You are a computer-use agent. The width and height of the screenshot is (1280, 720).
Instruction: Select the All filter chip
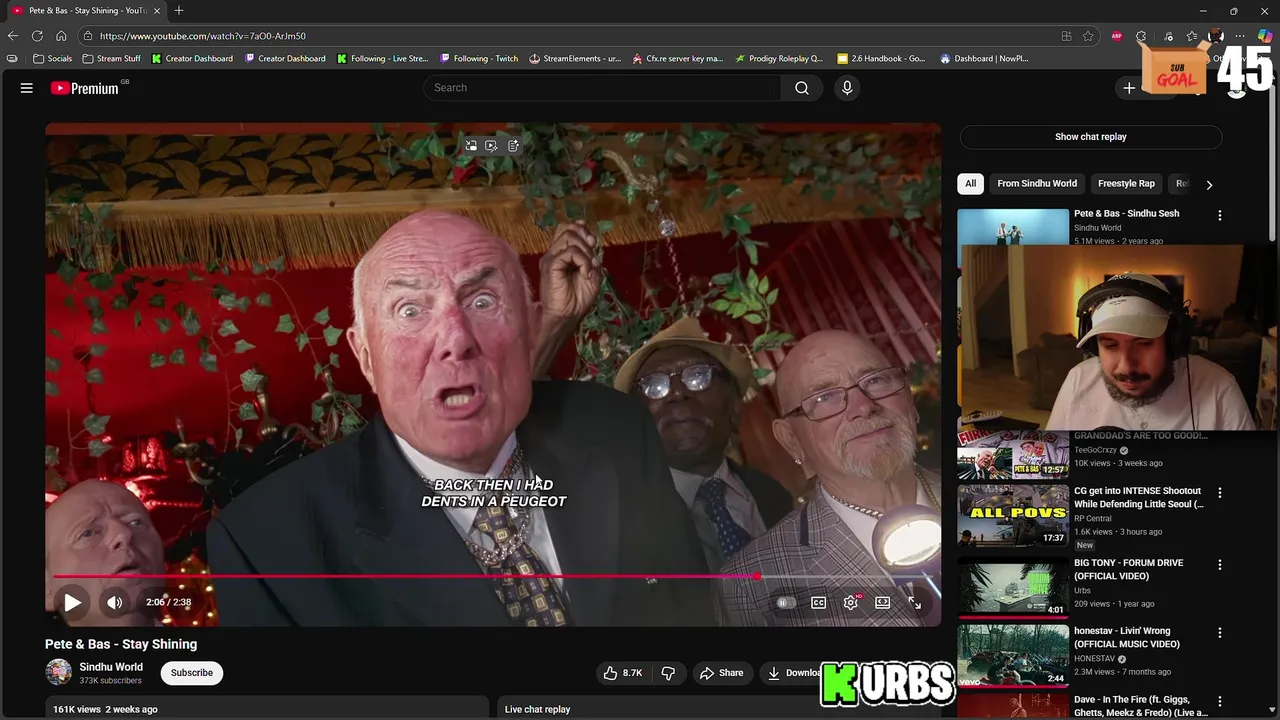(970, 184)
